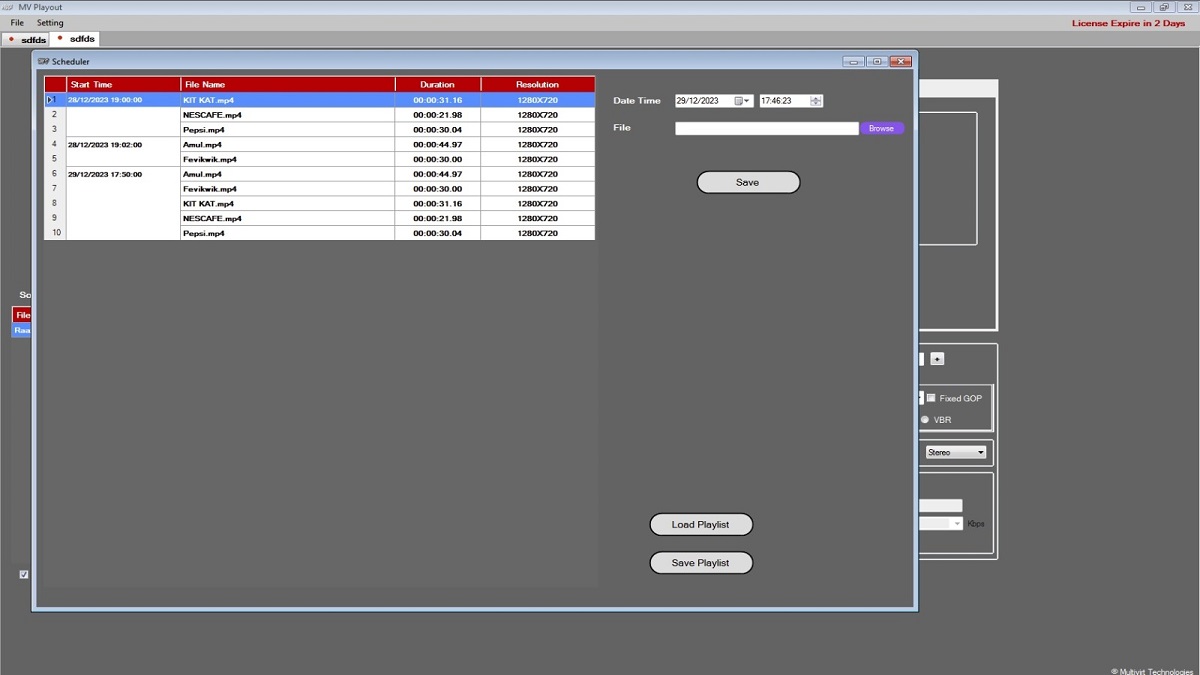Select row header number 5
Image resolution: width=1200 pixels, height=675 pixels.
pos(55,159)
